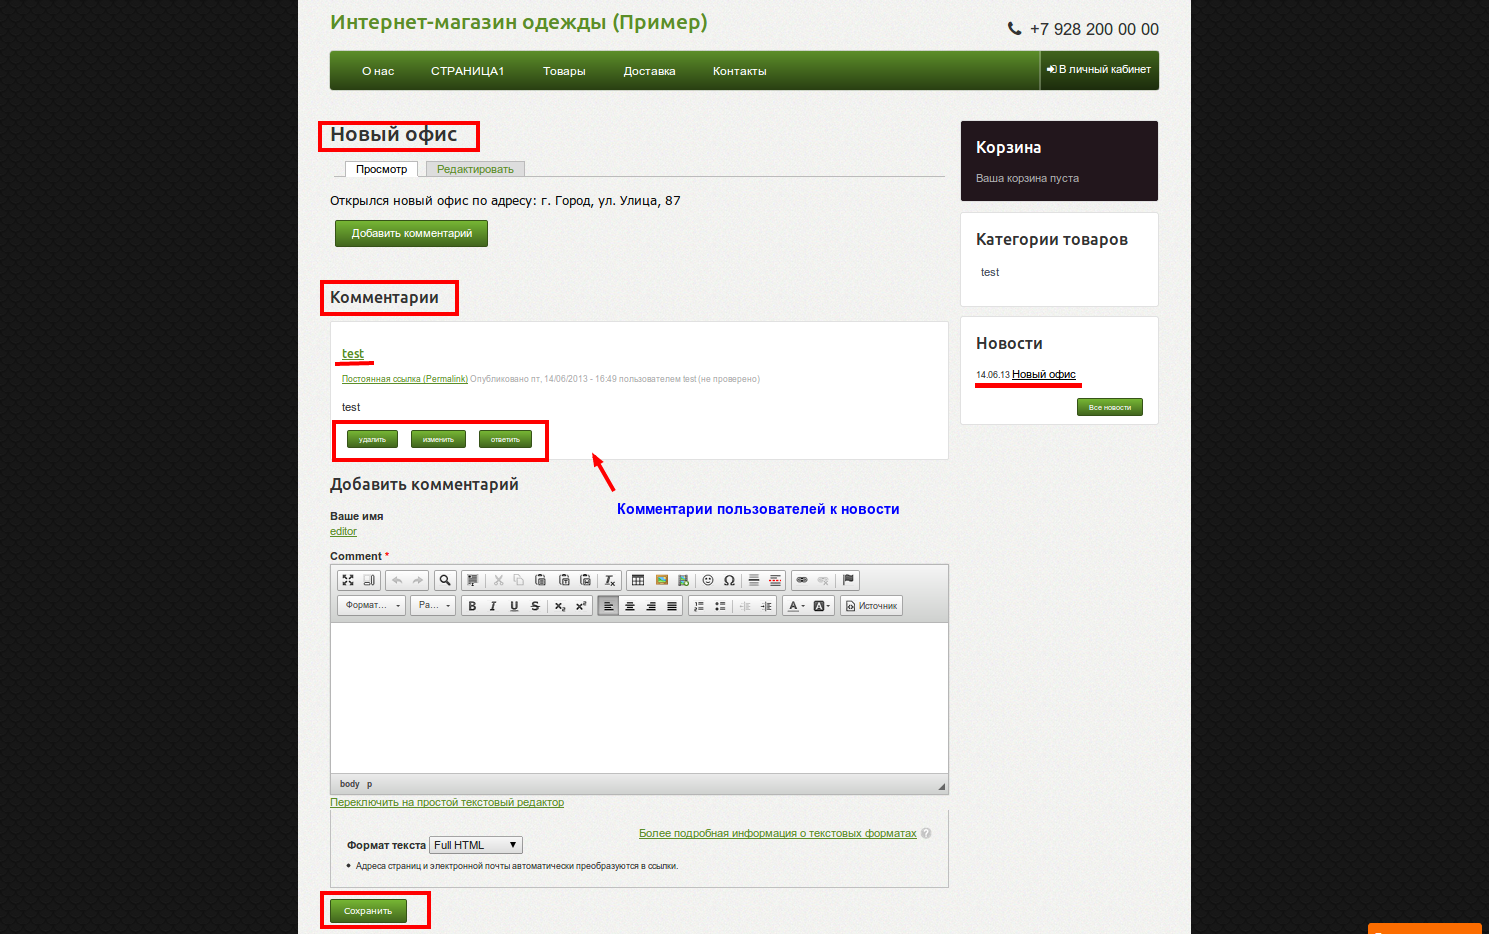Viewport: 1489px width, 934px height.
Task: Open the СТРАНИЦА1 menu item
Action: point(467,71)
